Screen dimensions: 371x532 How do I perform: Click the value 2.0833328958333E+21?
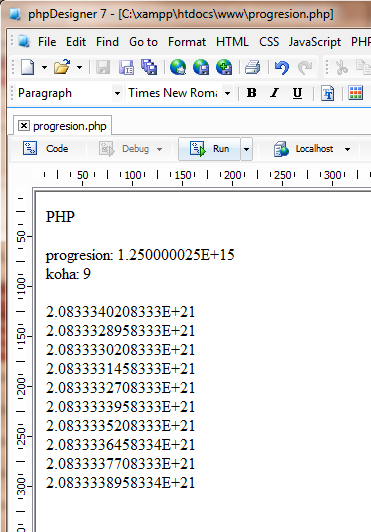(120, 331)
